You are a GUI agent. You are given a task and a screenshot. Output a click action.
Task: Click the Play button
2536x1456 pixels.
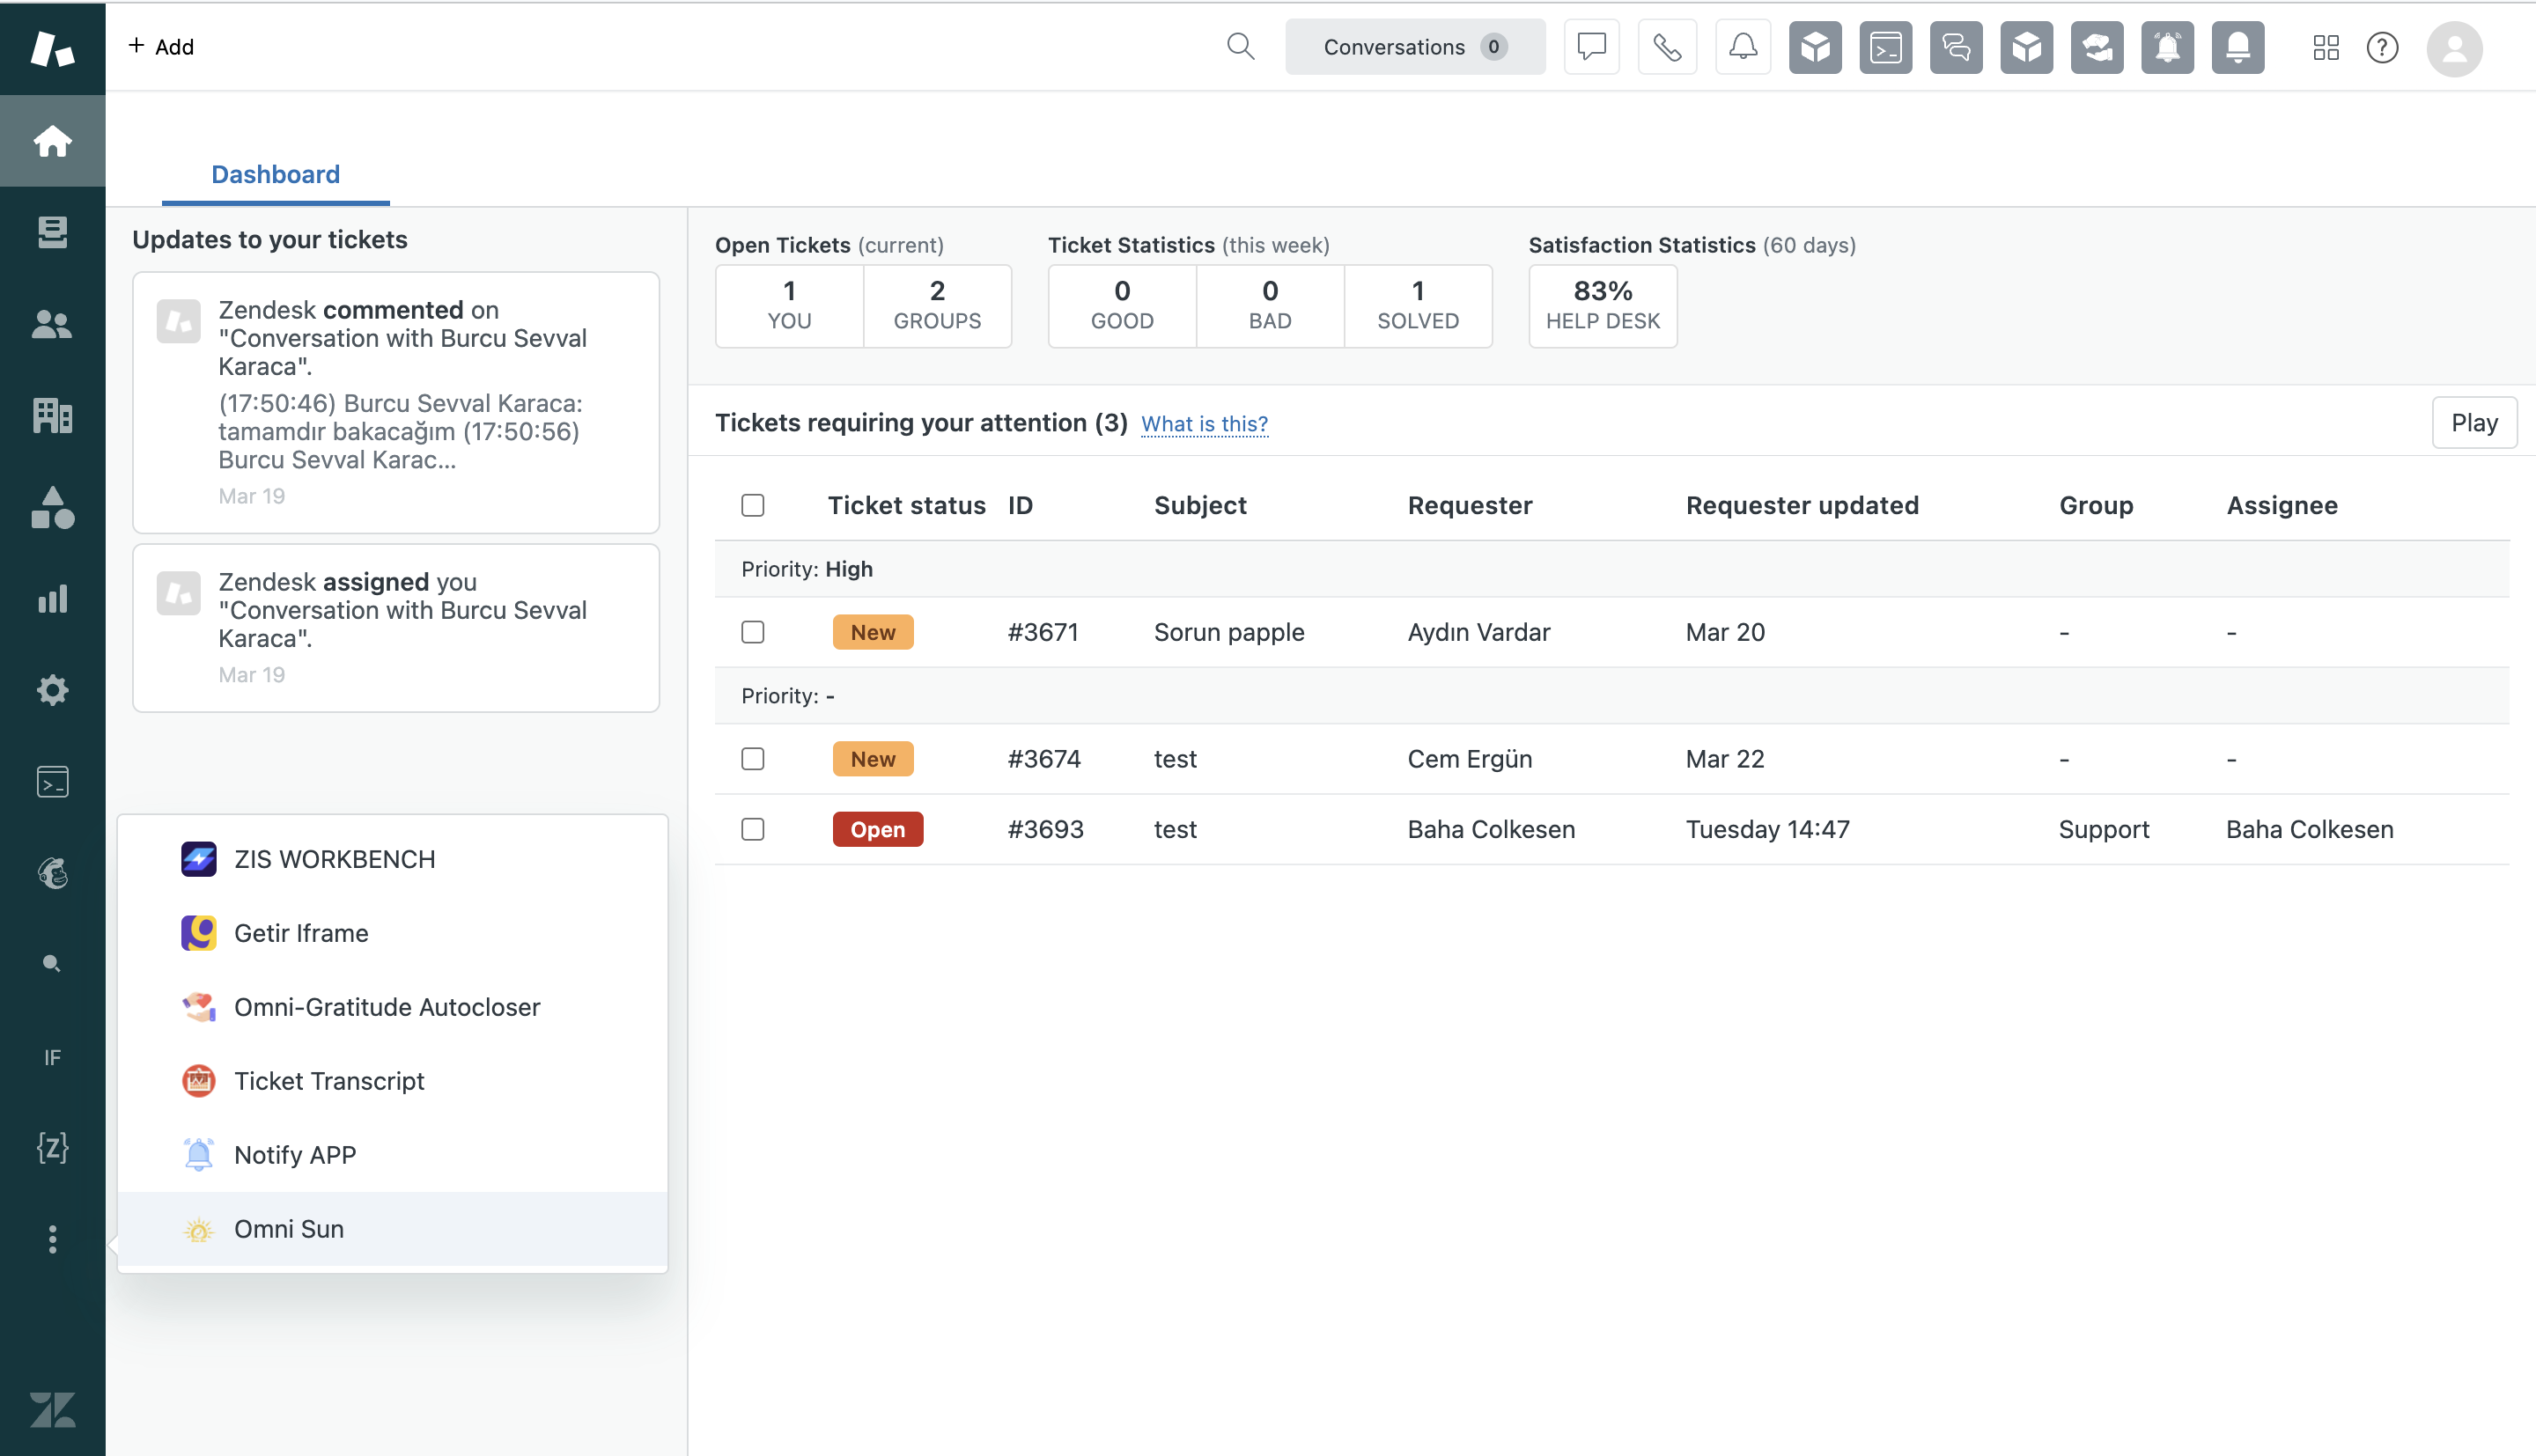click(x=2474, y=423)
